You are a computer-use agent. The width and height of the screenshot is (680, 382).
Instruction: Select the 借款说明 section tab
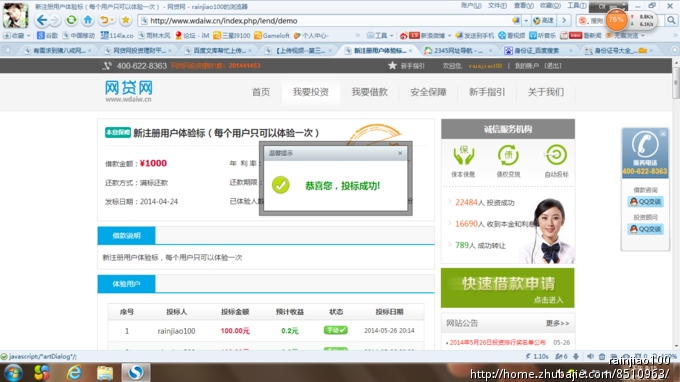(126, 235)
